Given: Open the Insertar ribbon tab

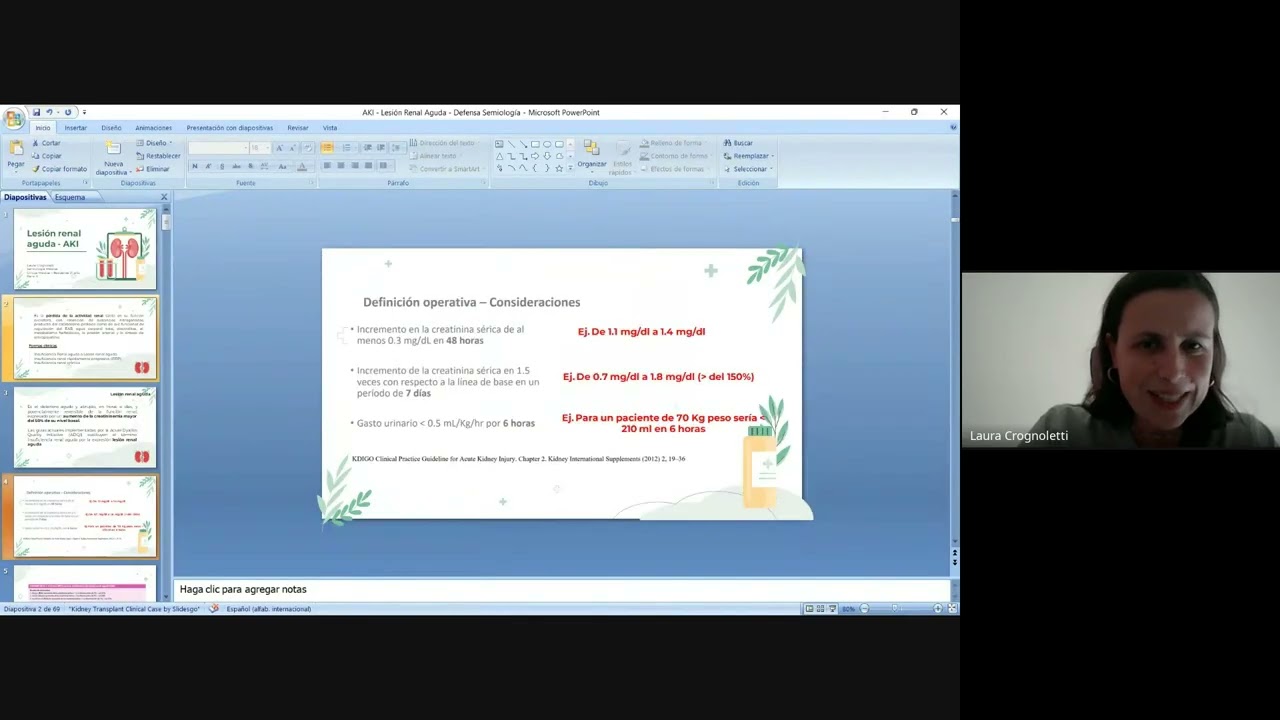Looking at the screenshot, I should [76, 128].
